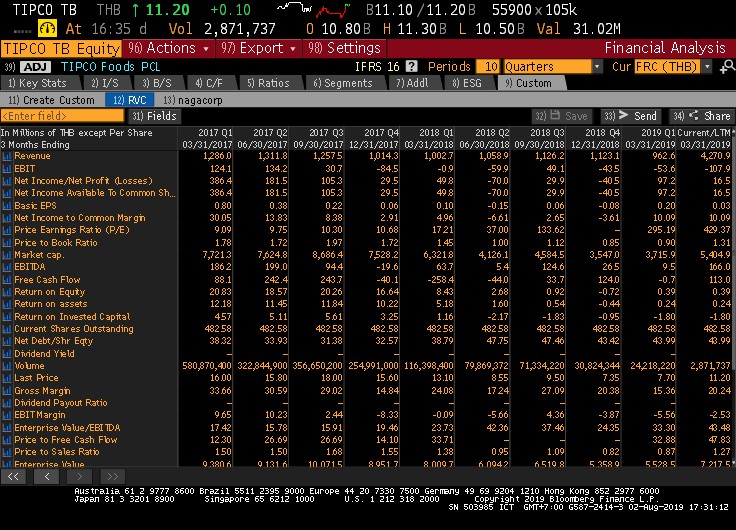
Task: Click the Return on Invested Capital label
Action: 72,317
